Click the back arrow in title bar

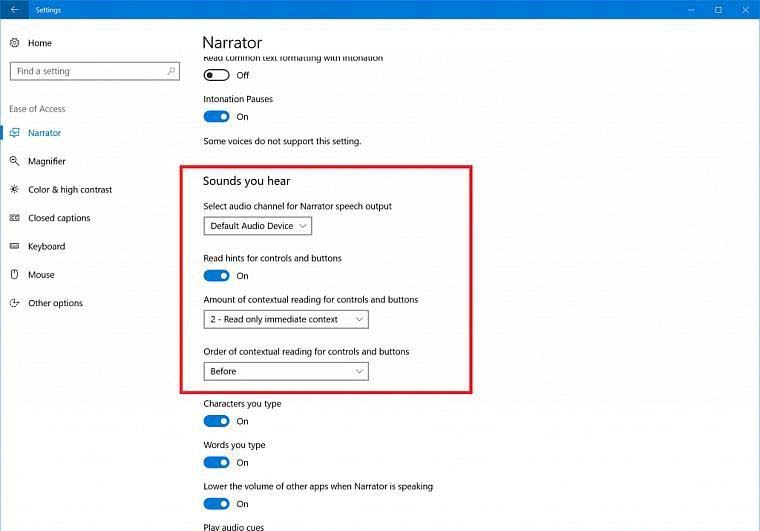point(14,9)
